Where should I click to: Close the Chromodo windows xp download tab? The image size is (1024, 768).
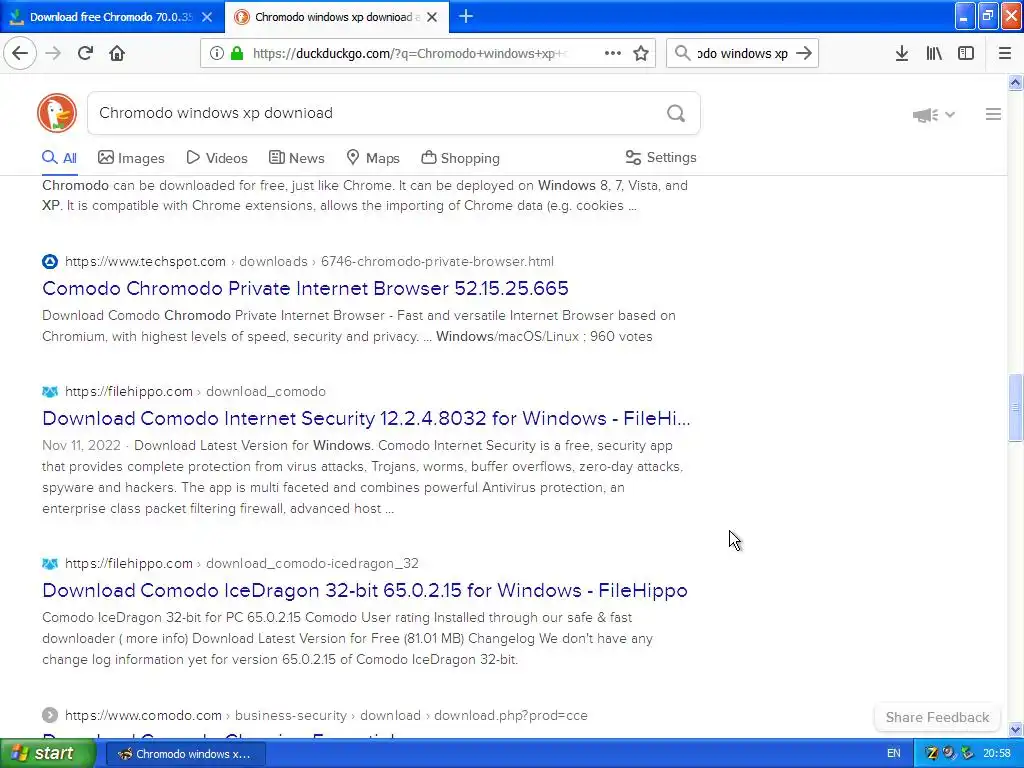tap(432, 17)
